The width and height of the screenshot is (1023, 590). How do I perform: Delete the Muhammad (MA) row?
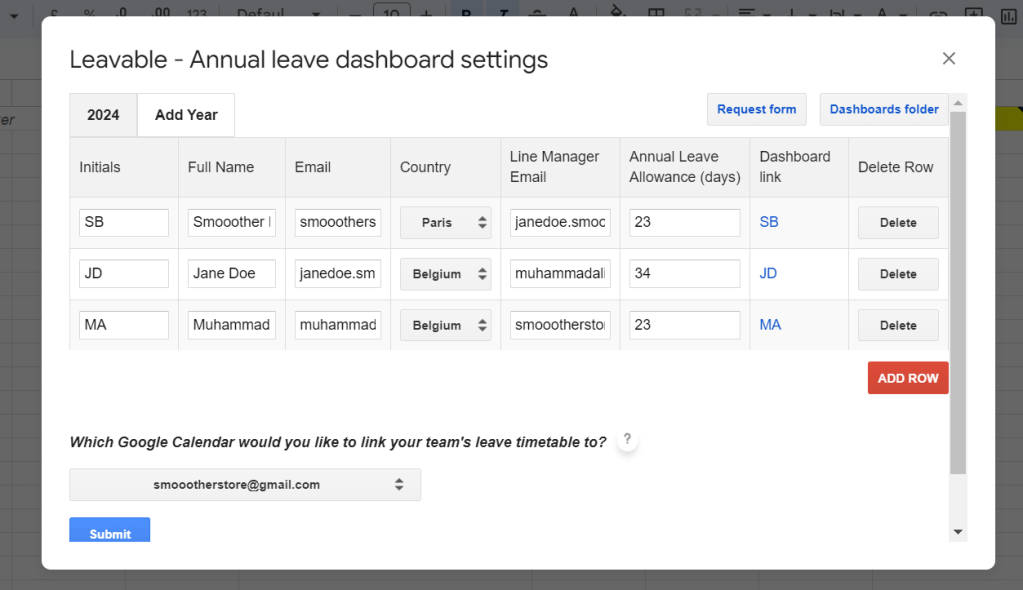tap(898, 325)
